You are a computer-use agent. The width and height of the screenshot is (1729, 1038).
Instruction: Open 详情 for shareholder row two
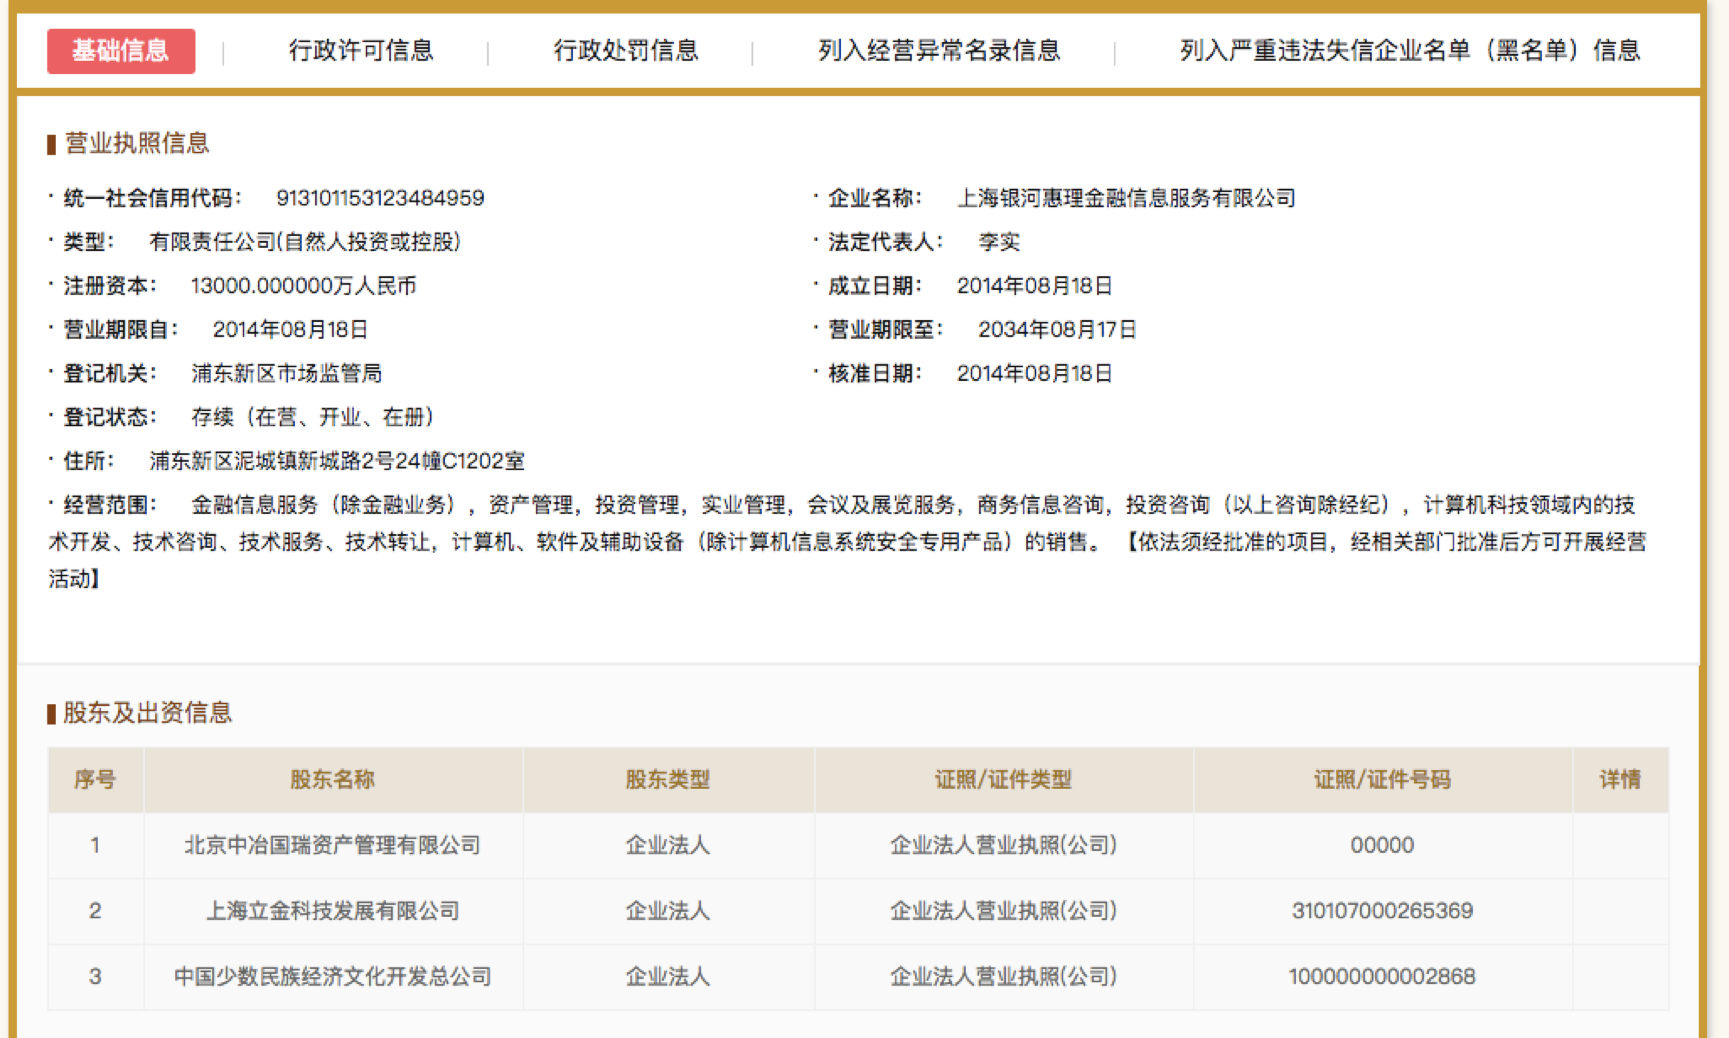[x=1619, y=911]
